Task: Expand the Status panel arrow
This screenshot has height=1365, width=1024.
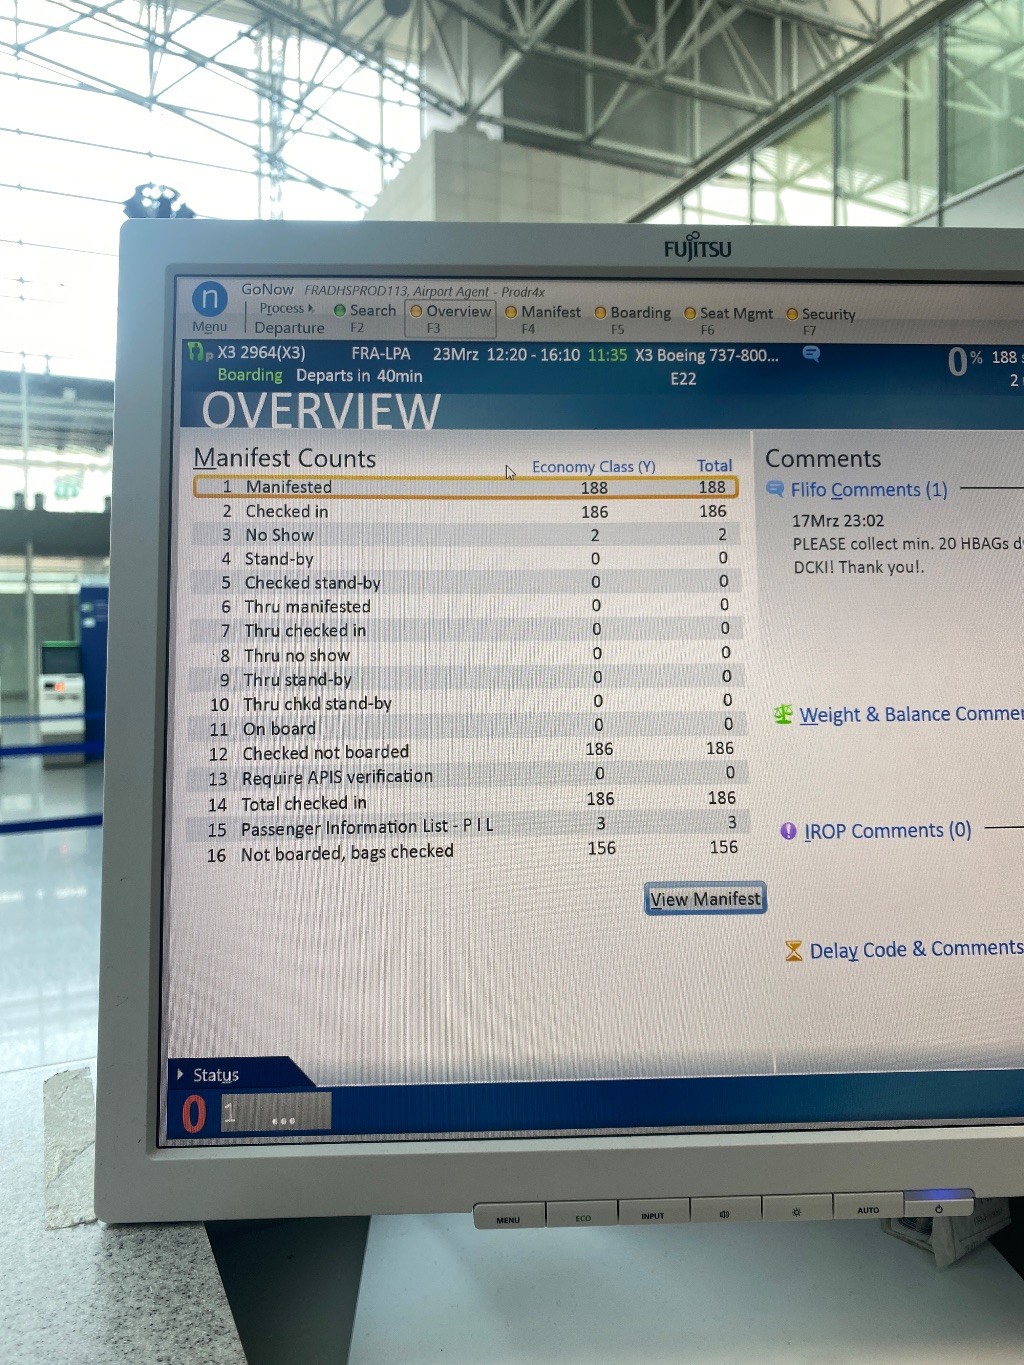Action: (180, 1074)
